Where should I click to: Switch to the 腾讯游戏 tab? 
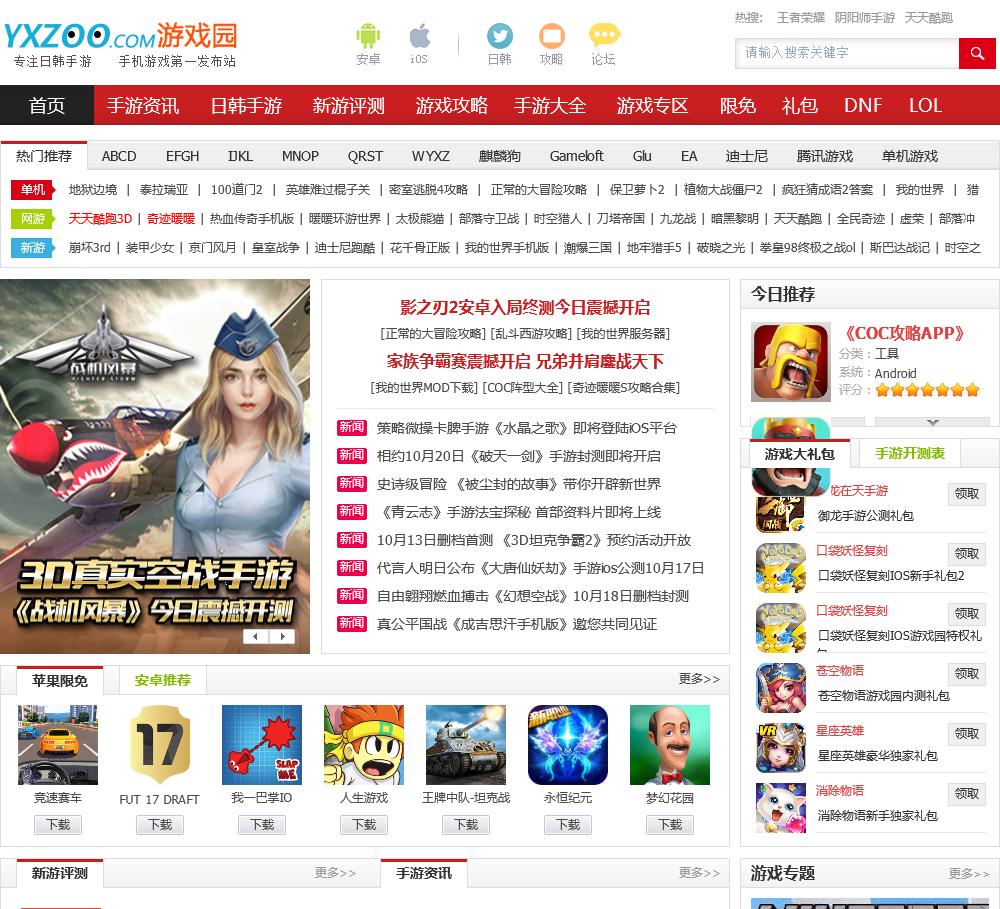pyautogui.click(x=825, y=156)
